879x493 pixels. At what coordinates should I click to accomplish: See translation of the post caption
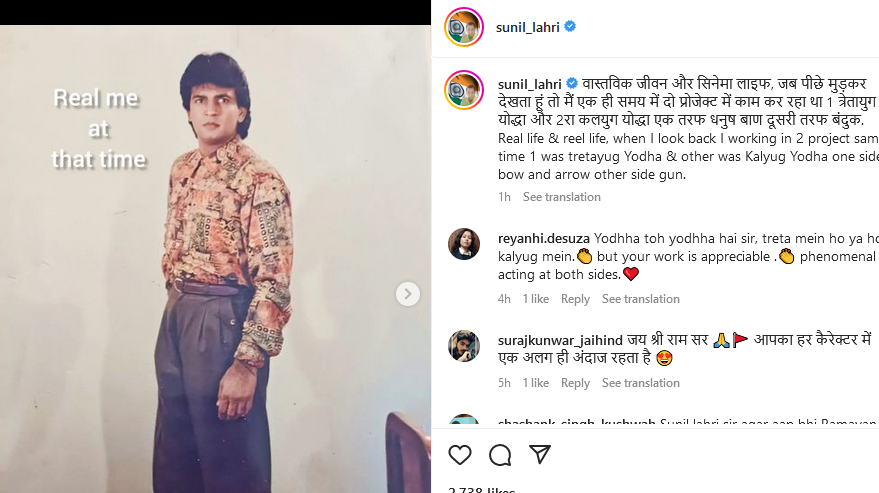tap(560, 197)
